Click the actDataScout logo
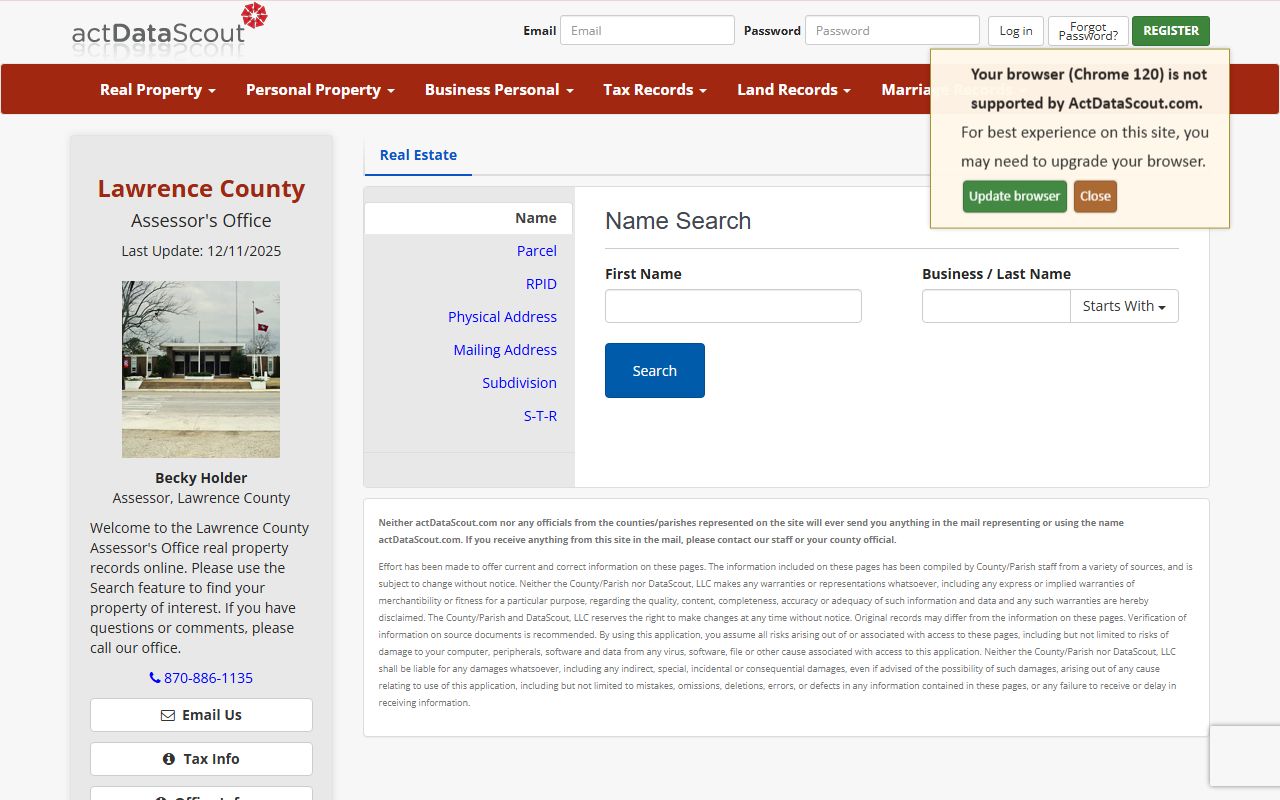The image size is (1280, 800). coord(170,28)
